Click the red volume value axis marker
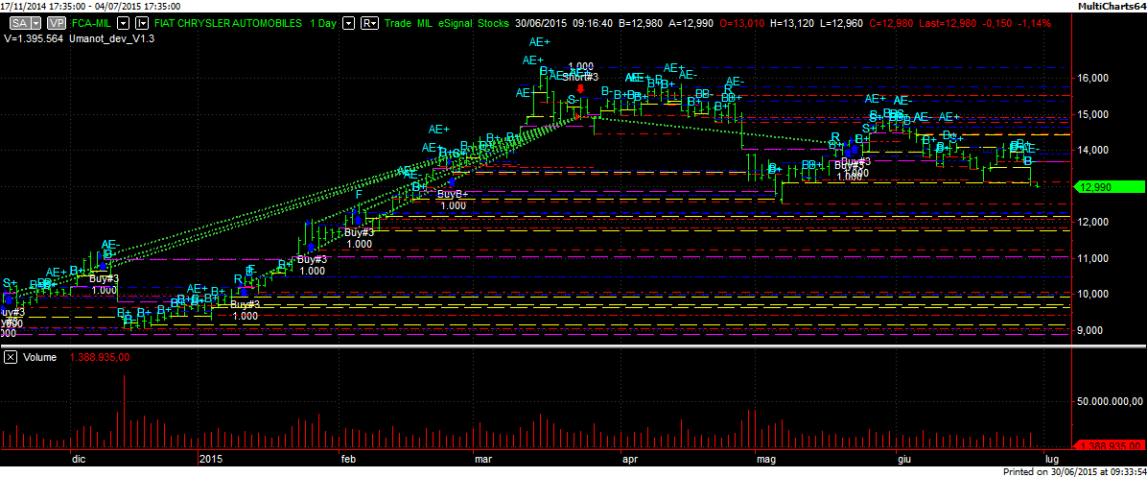 click(1106, 446)
